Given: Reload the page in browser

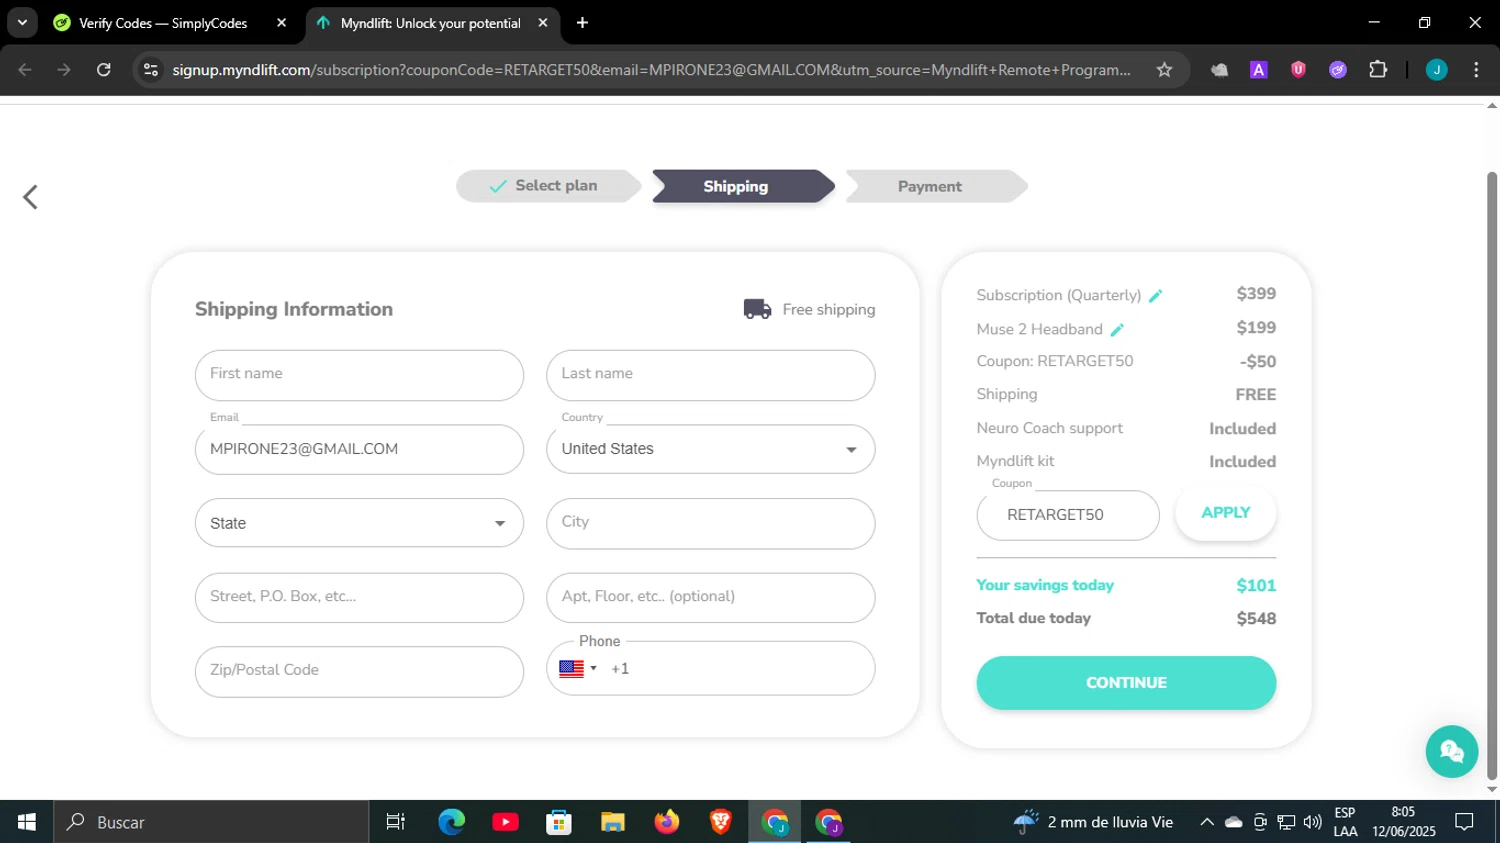Looking at the screenshot, I should click(103, 70).
